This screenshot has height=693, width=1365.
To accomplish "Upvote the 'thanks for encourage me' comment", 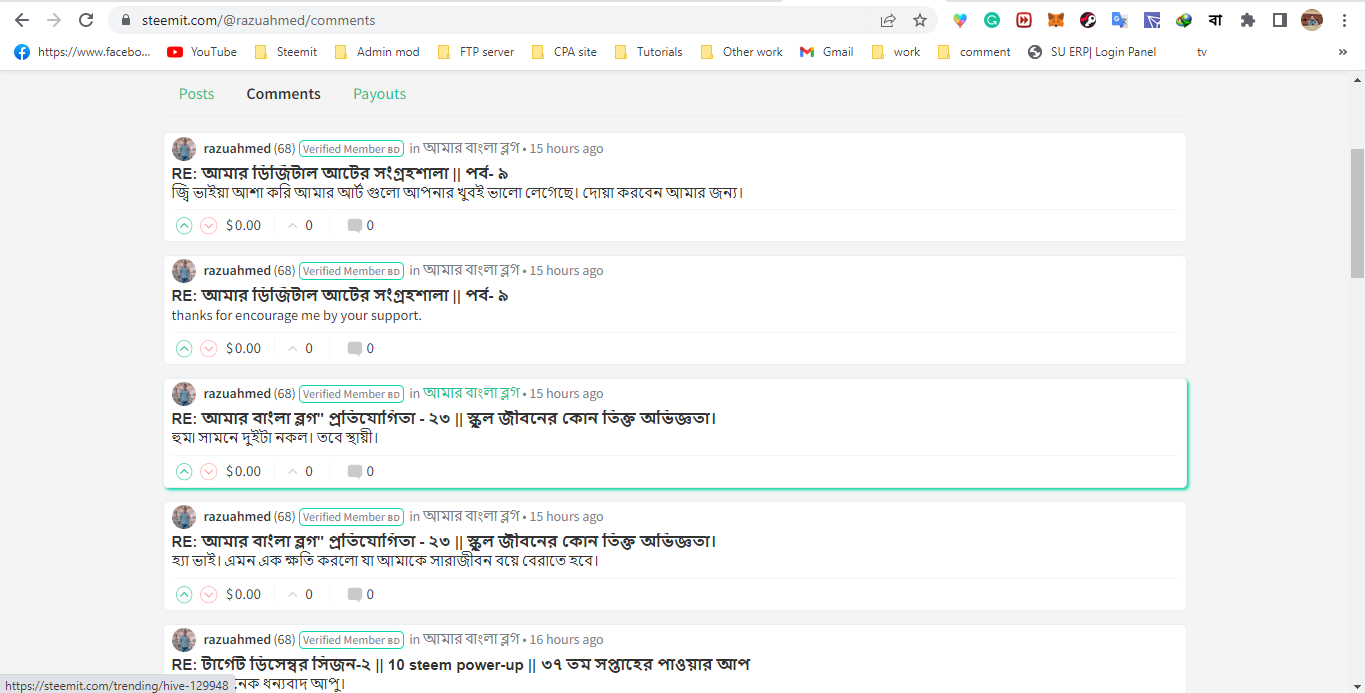I will click(x=184, y=349).
